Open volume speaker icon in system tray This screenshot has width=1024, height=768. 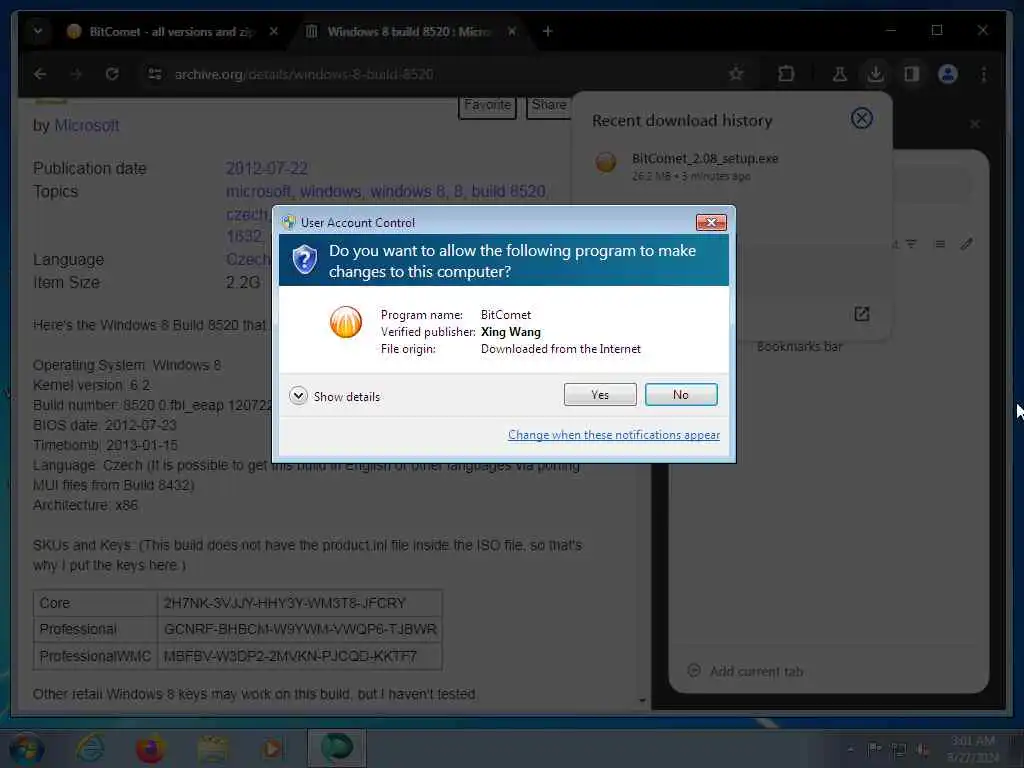tap(922, 750)
